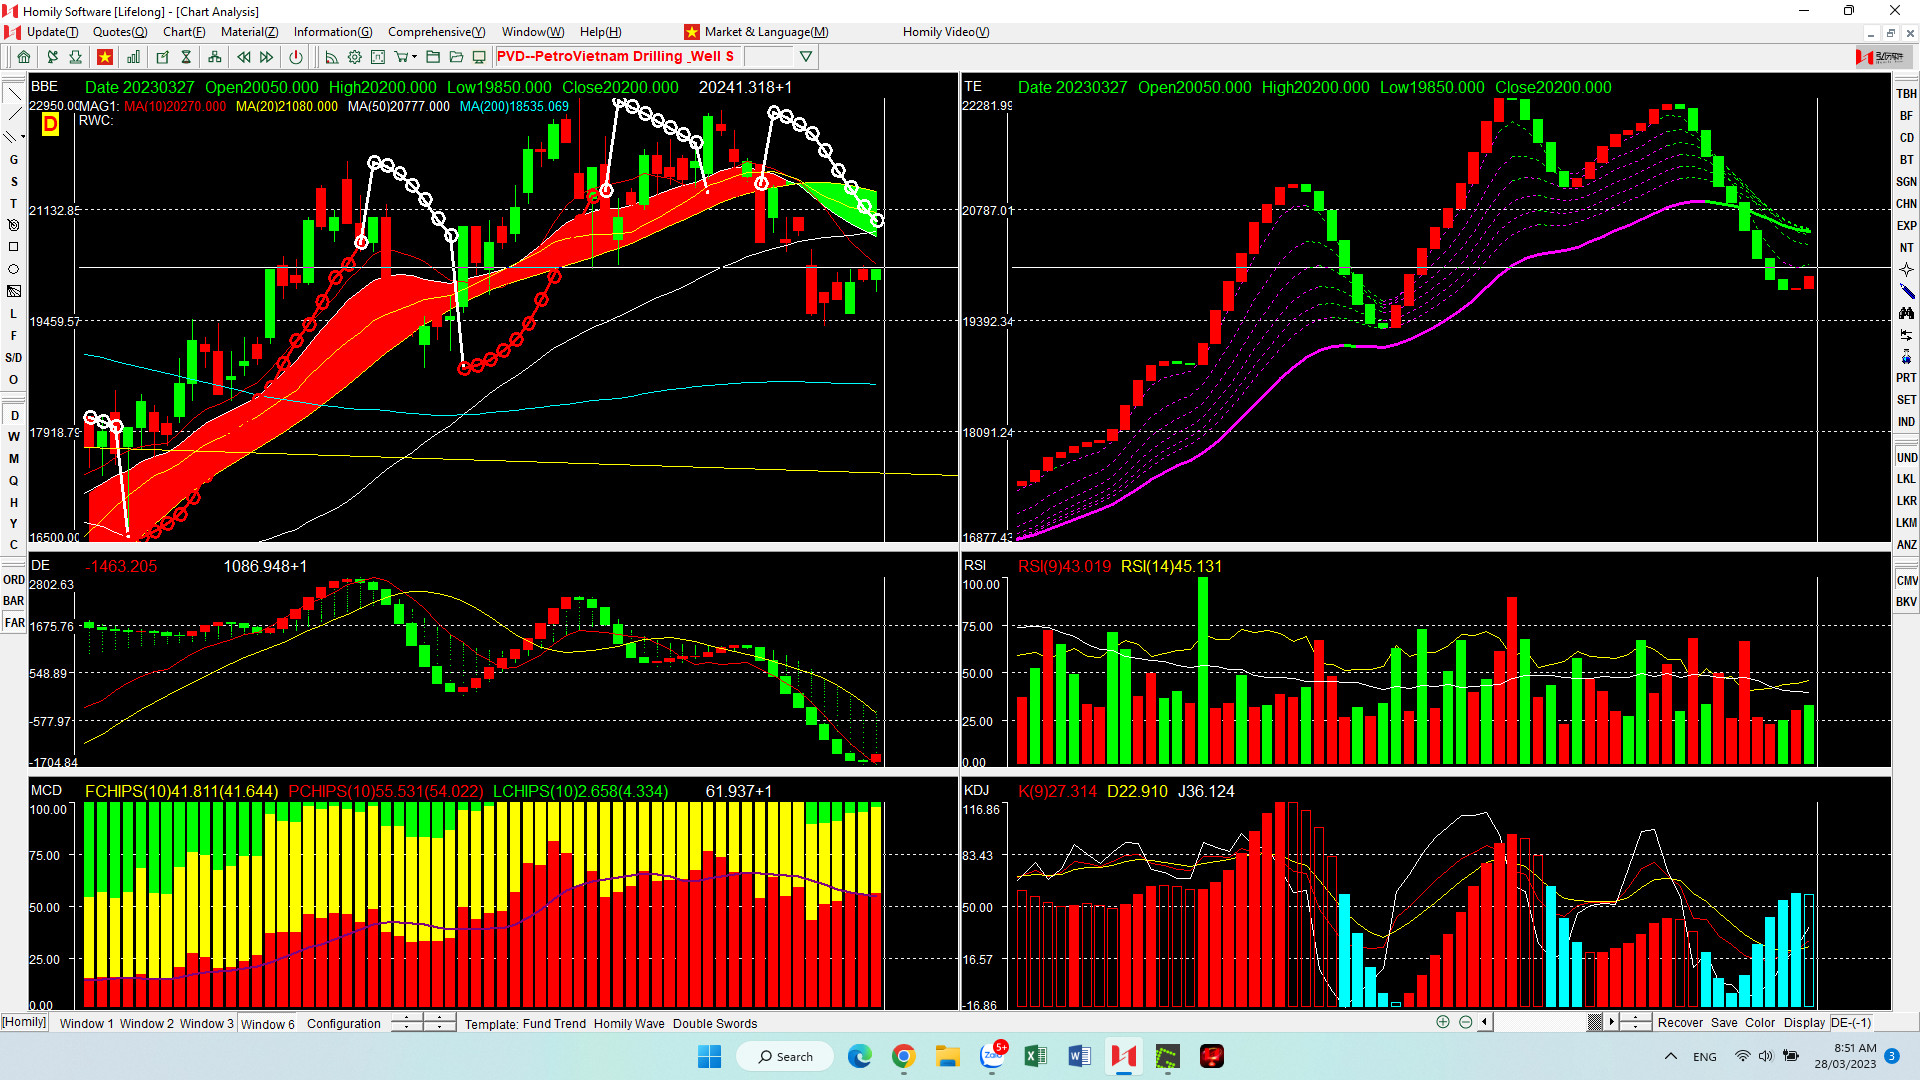Click the fast-forward double arrow icon
This screenshot has height=1080, width=1920.
coord(267,57)
